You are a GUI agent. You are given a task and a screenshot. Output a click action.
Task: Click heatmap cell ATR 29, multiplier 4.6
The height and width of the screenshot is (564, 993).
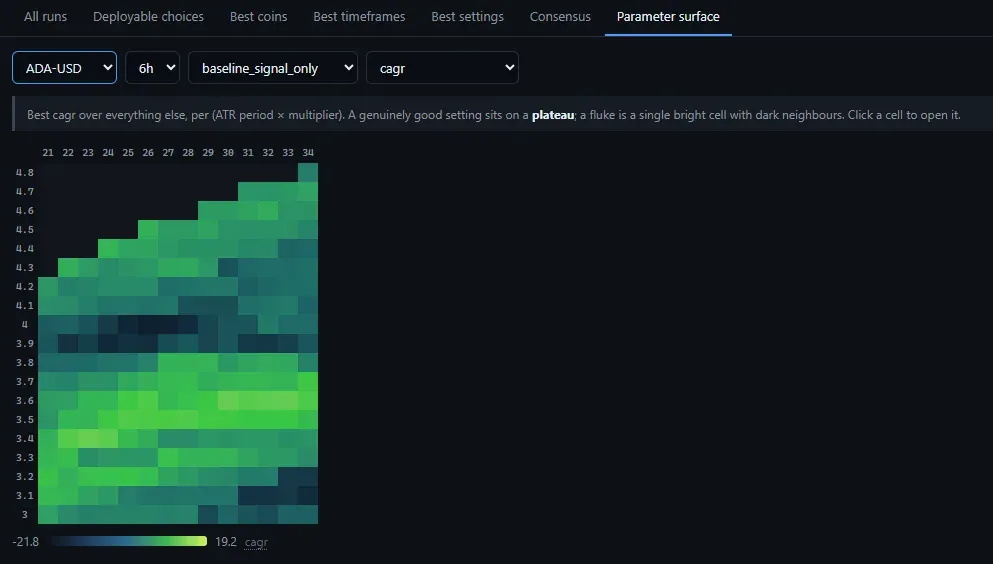point(208,210)
